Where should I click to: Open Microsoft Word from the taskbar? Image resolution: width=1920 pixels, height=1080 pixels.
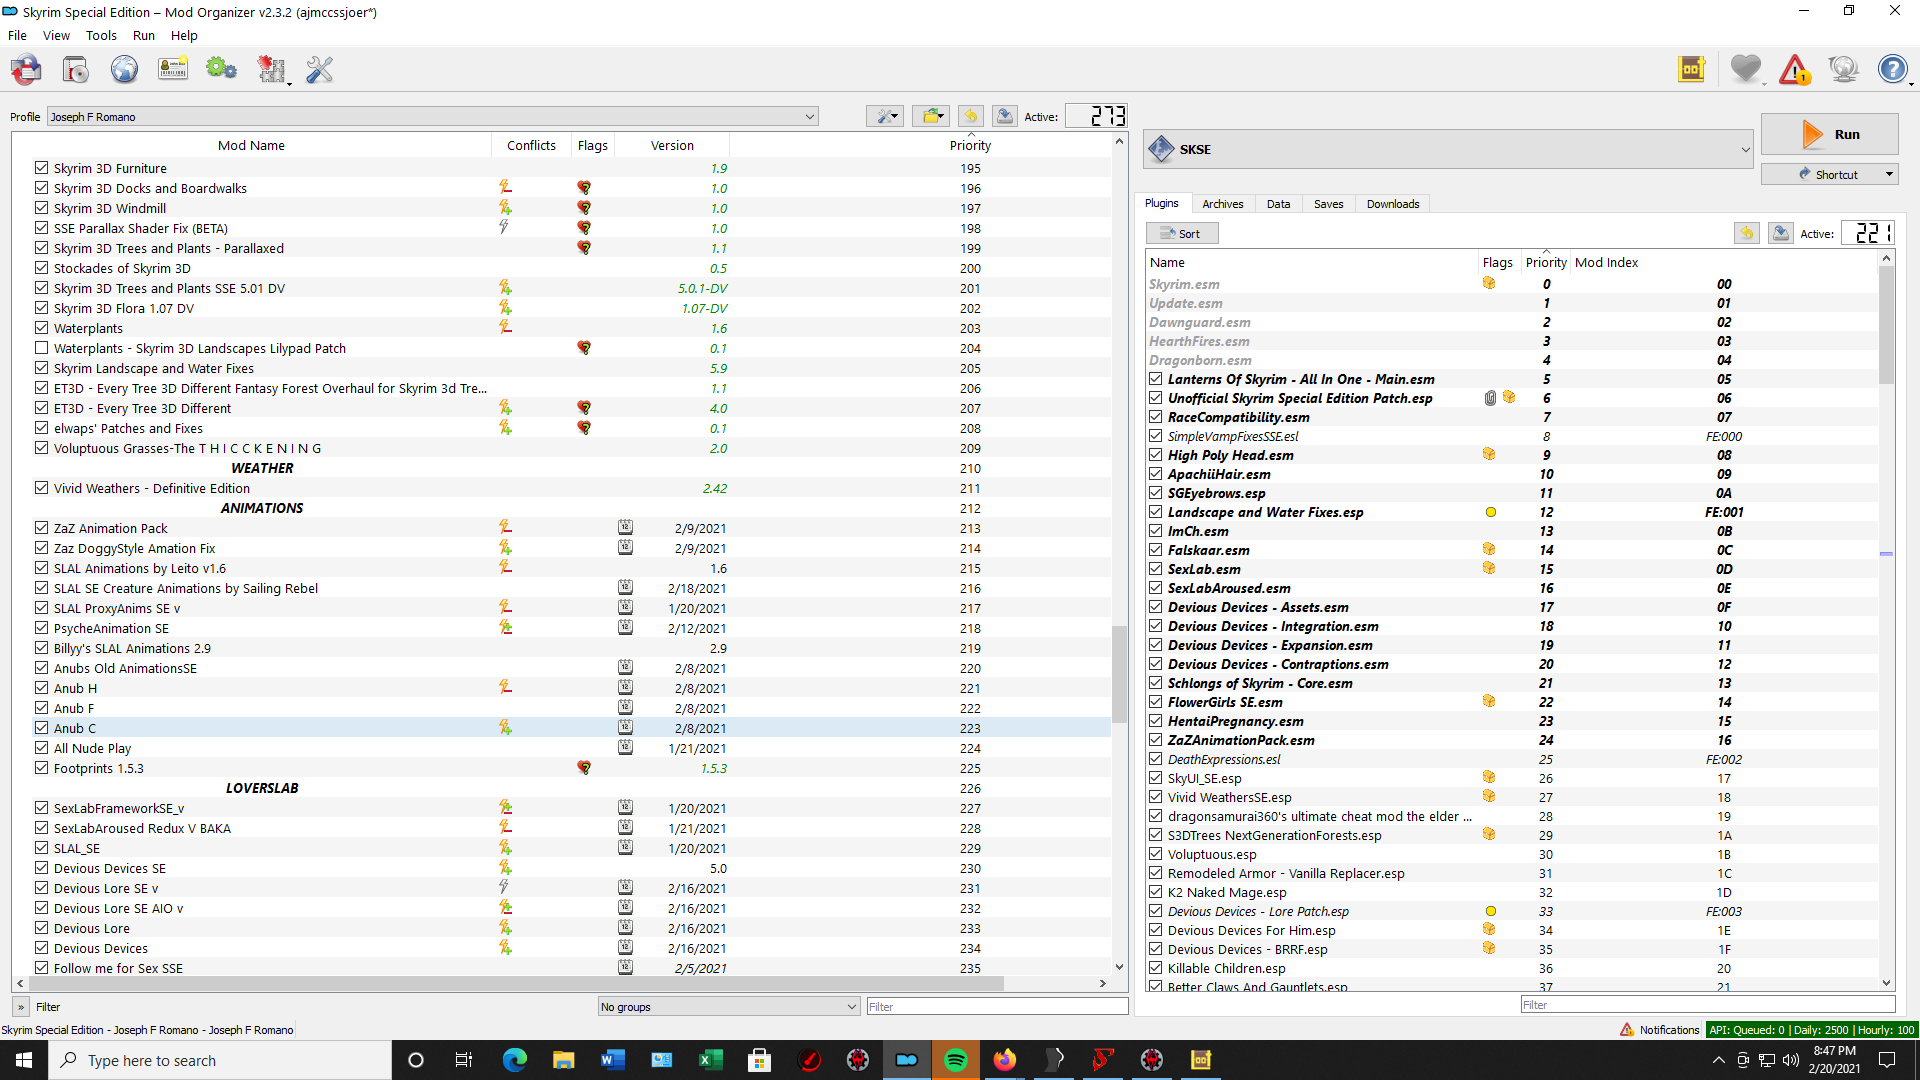coord(613,1060)
